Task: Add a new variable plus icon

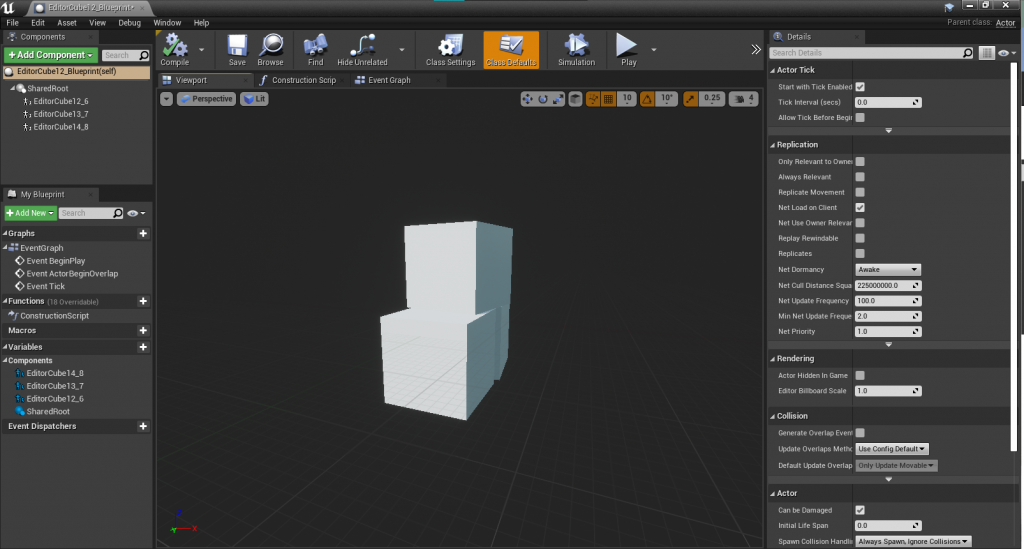Action: pyautogui.click(x=143, y=347)
